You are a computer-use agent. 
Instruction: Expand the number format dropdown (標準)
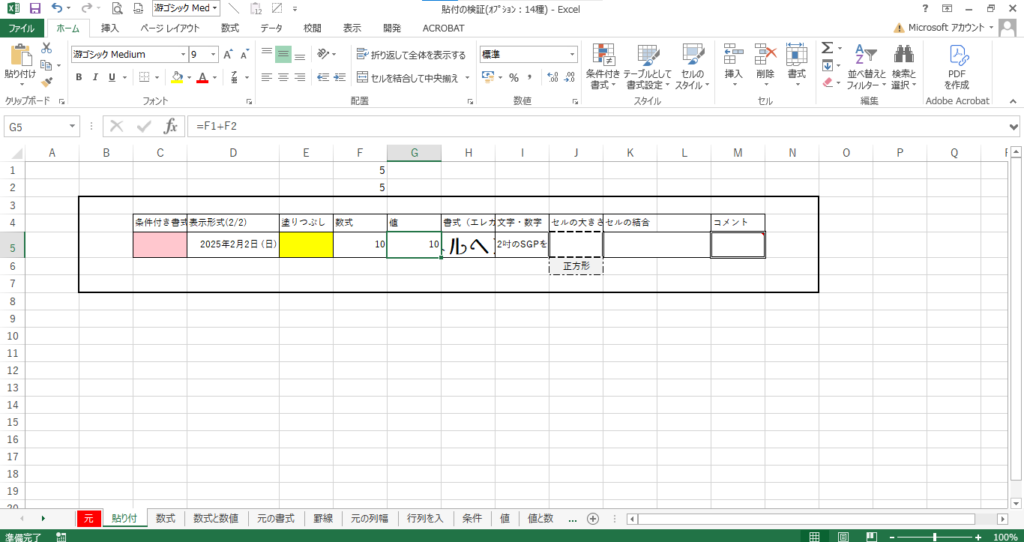pyautogui.click(x=572, y=54)
